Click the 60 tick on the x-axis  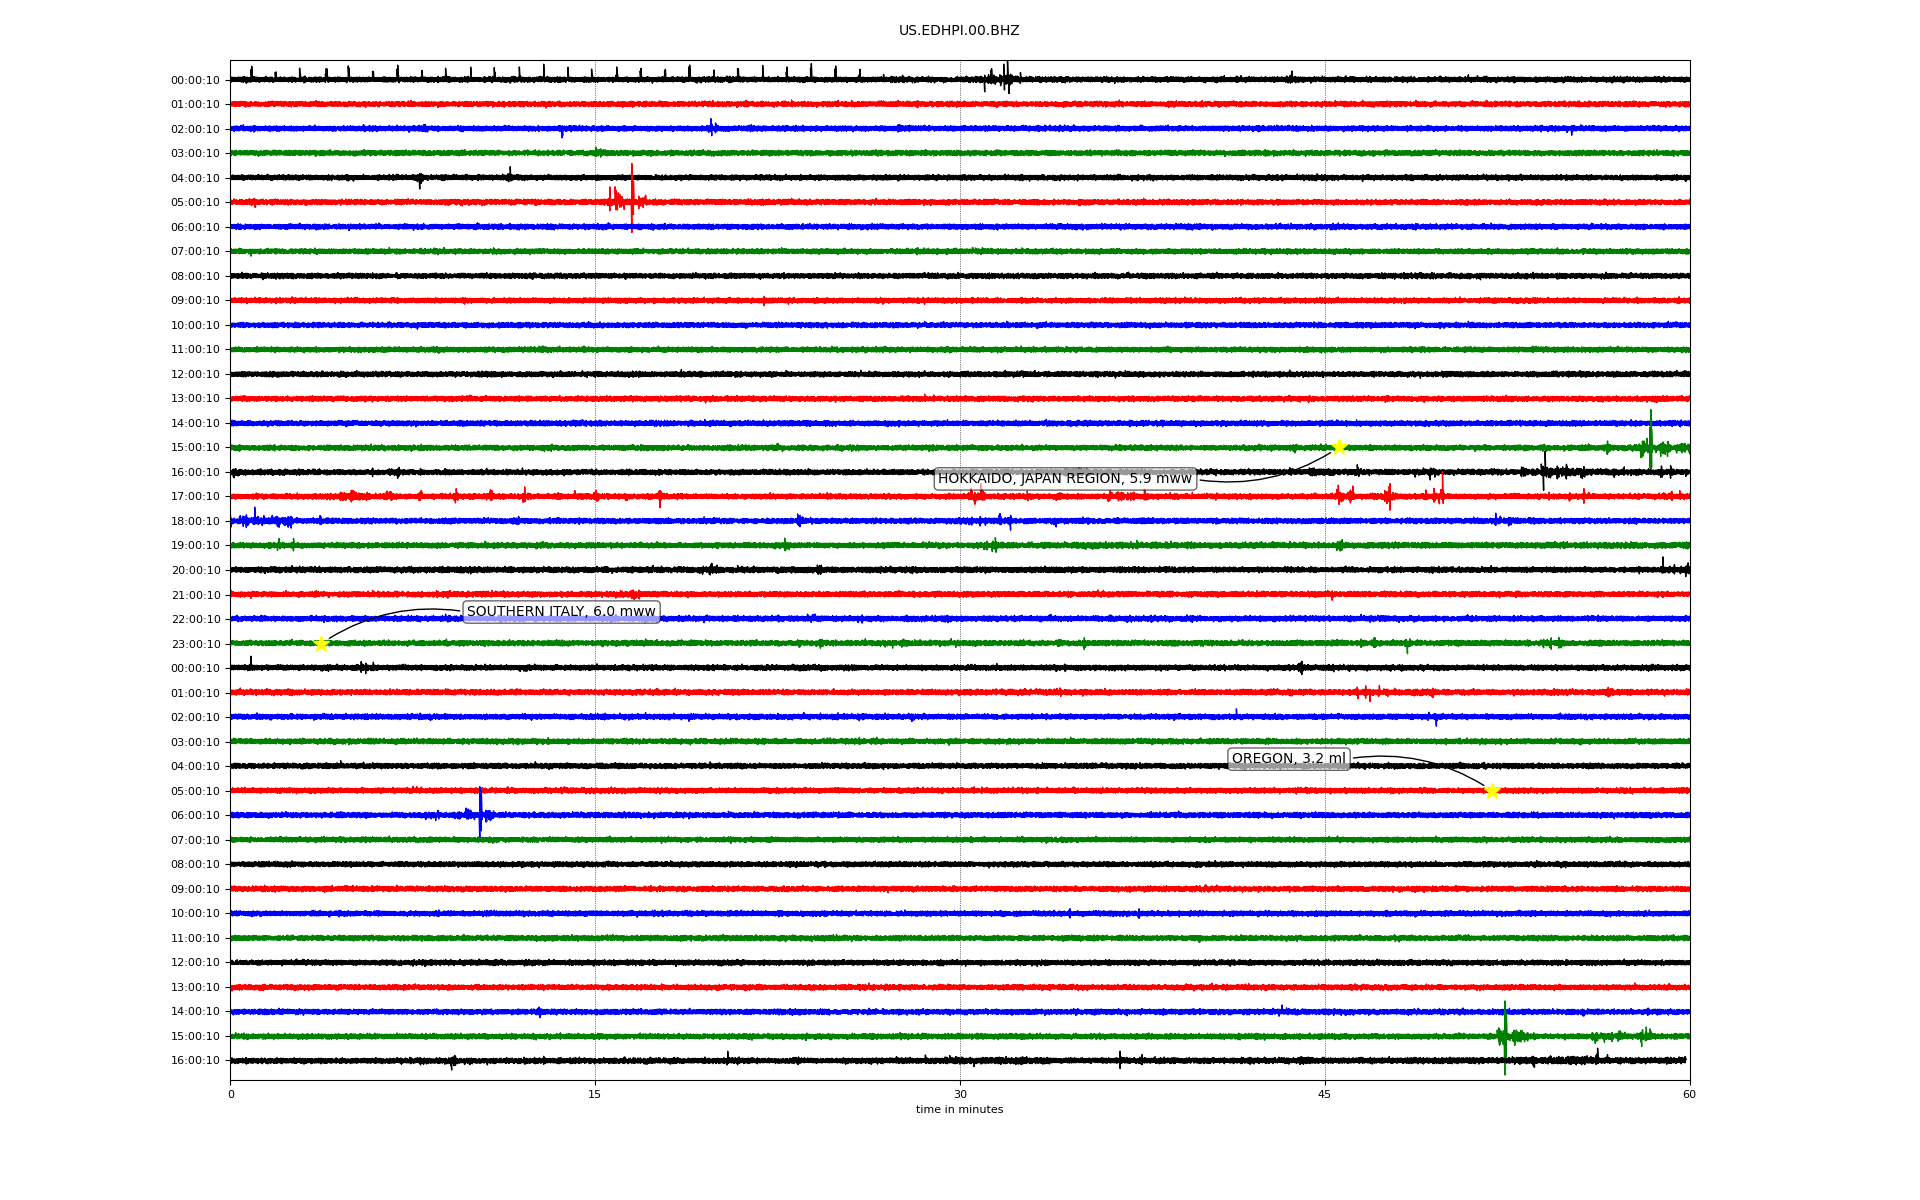[1689, 1094]
